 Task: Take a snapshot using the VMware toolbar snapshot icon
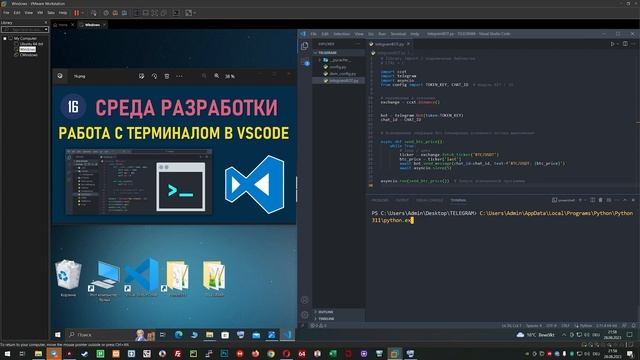(x=106, y=13)
